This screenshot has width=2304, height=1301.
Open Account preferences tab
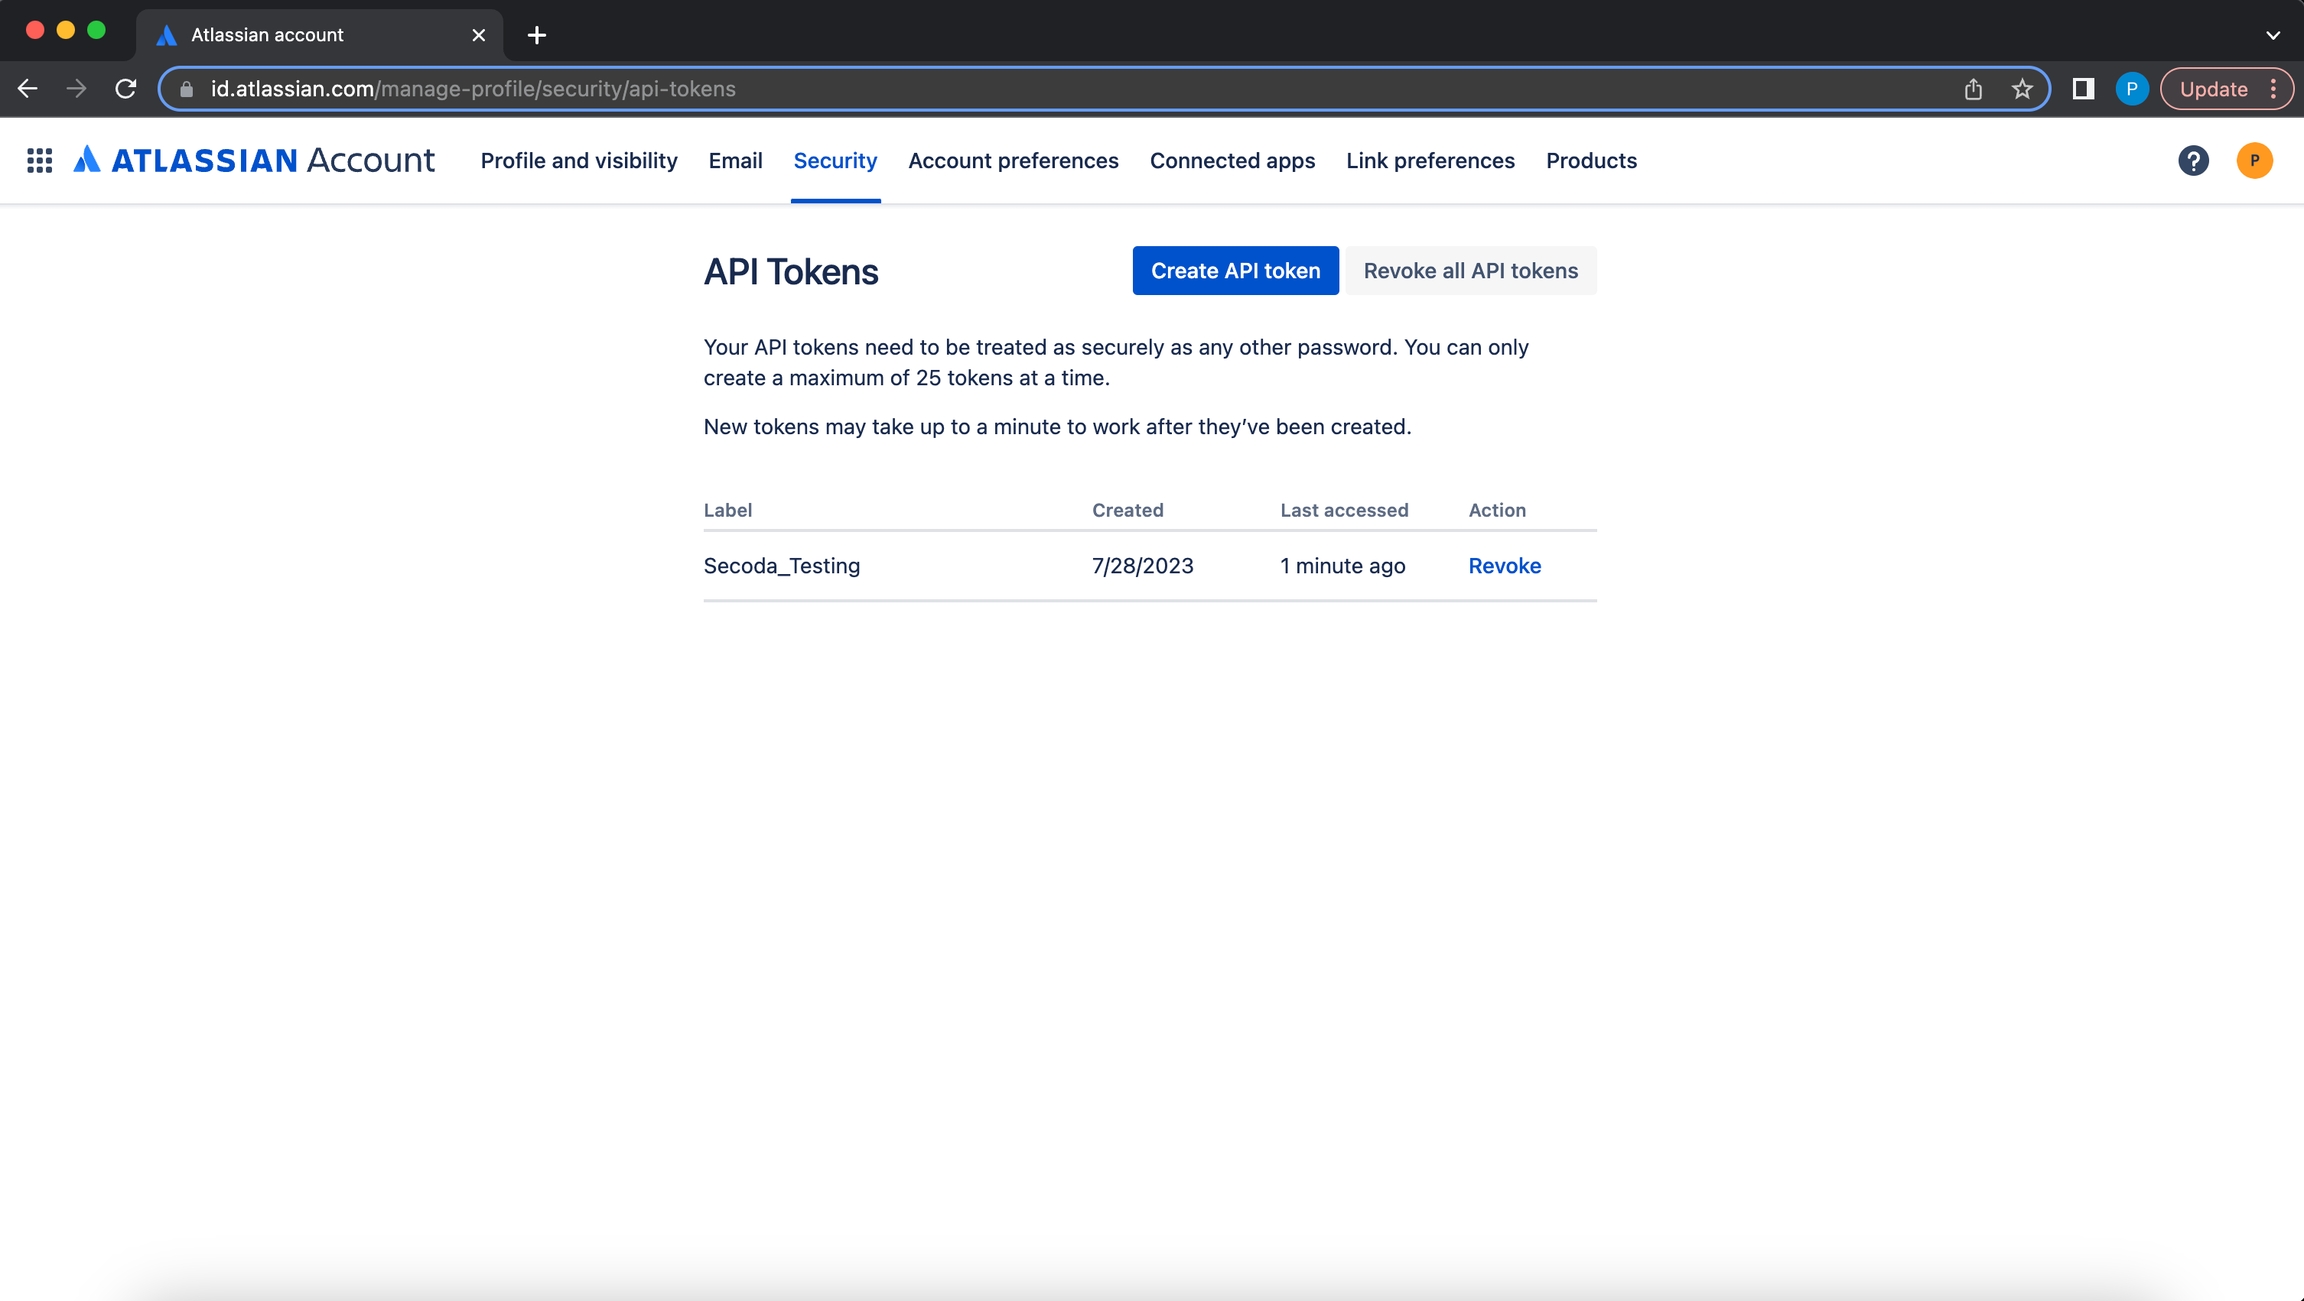pos(1013,160)
